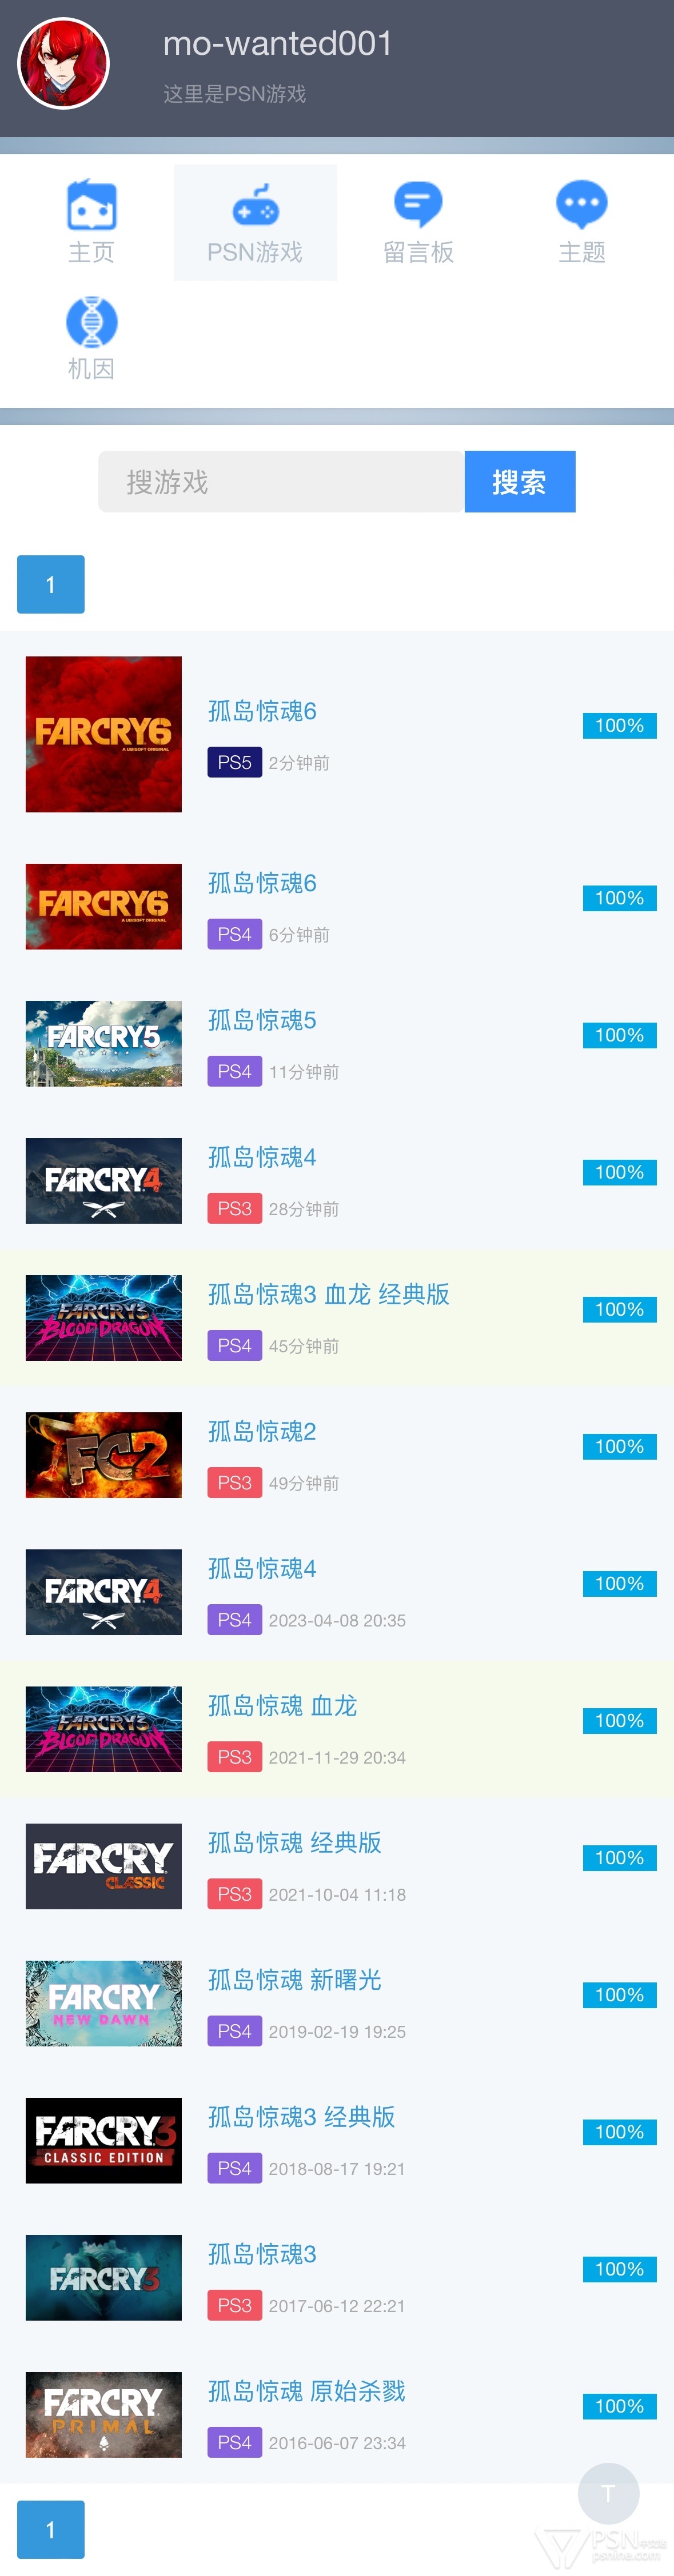Screen dimensions: 674x2576
Task: Open 孤岛惊魂3 血龙 经典版 link
Action: point(328,1294)
